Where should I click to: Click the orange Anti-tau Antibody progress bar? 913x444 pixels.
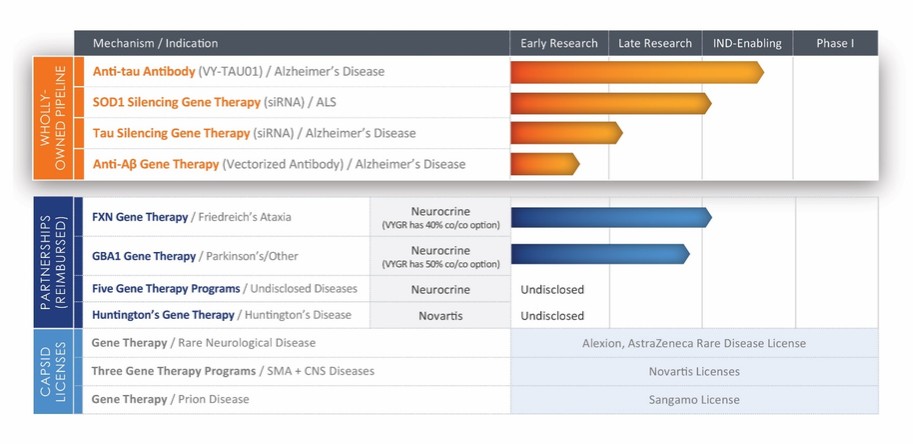636,72
